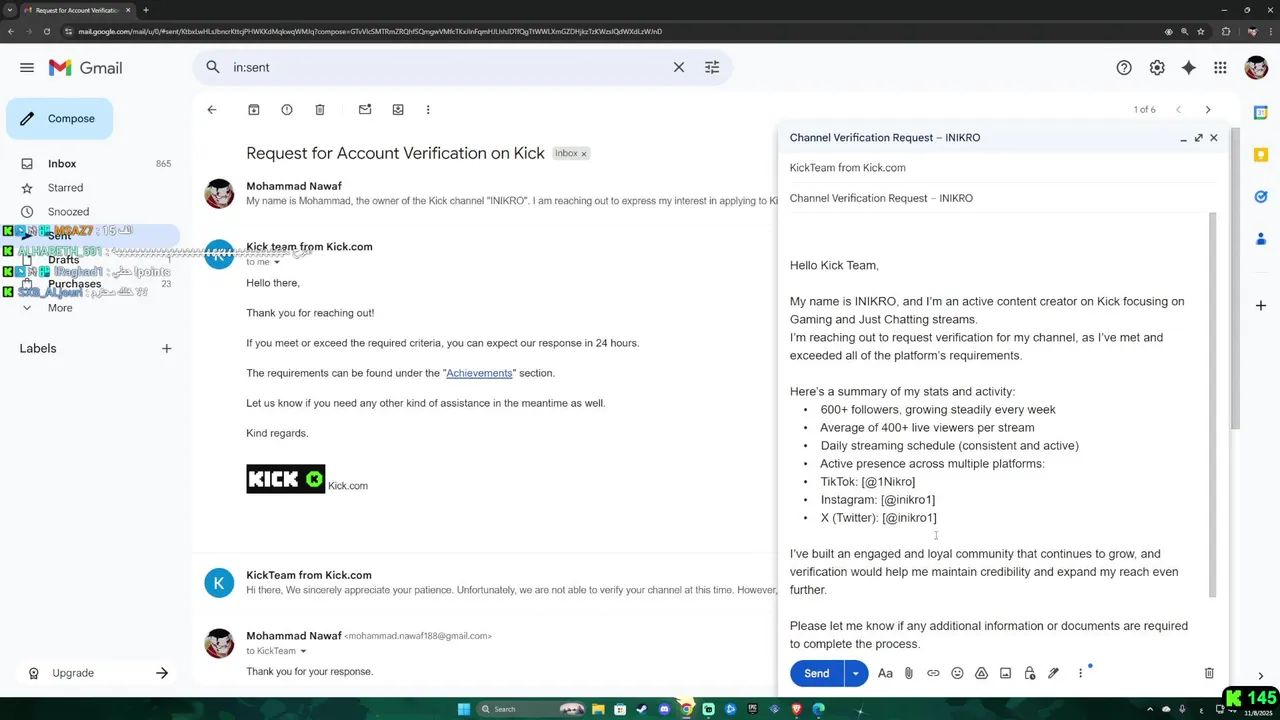
Task: Click the browser address bar URL
Action: pyautogui.click(x=370, y=31)
